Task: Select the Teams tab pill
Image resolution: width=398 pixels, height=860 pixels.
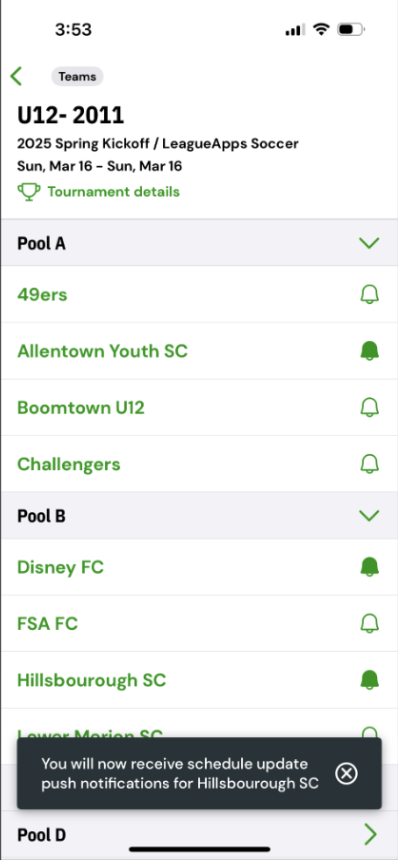Action: [77, 77]
